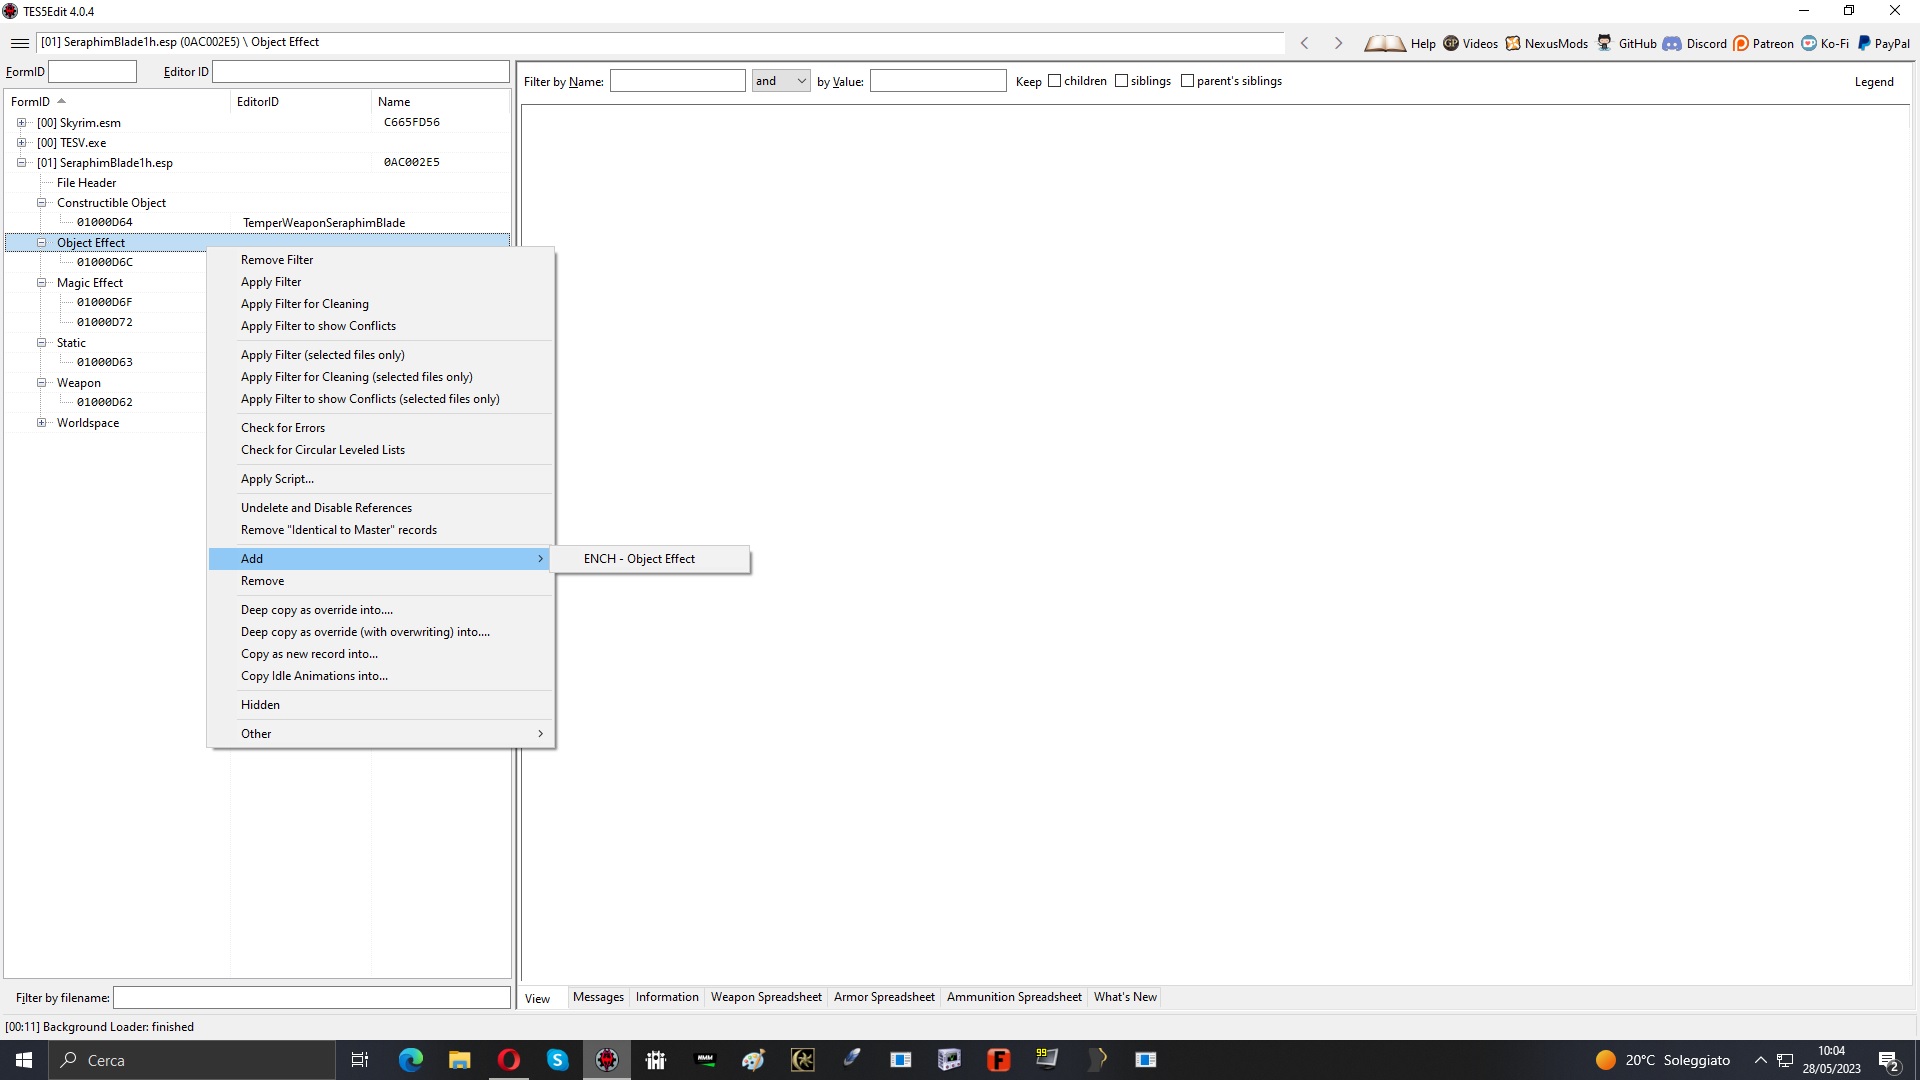Expand the TESV.exe tree node

(x=21, y=143)
